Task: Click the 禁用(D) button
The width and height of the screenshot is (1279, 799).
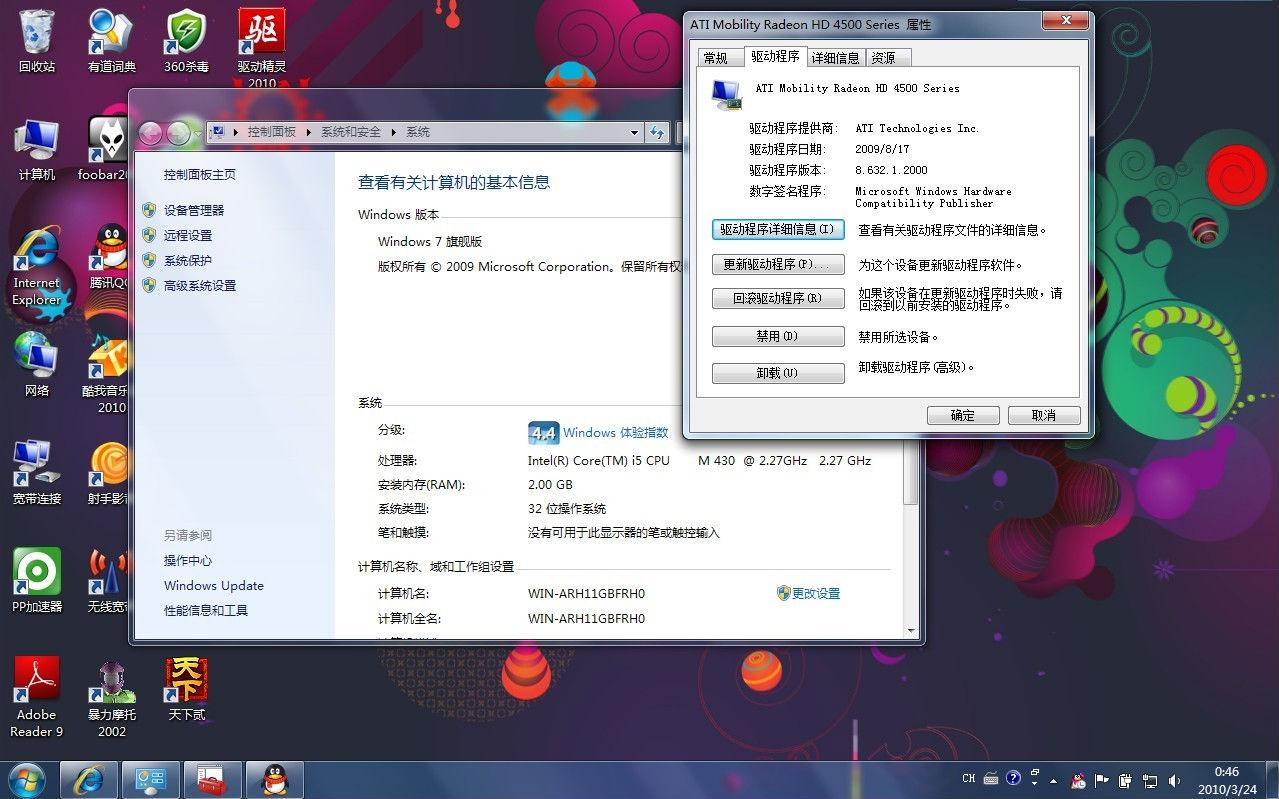Action: [x=778, y=337]
